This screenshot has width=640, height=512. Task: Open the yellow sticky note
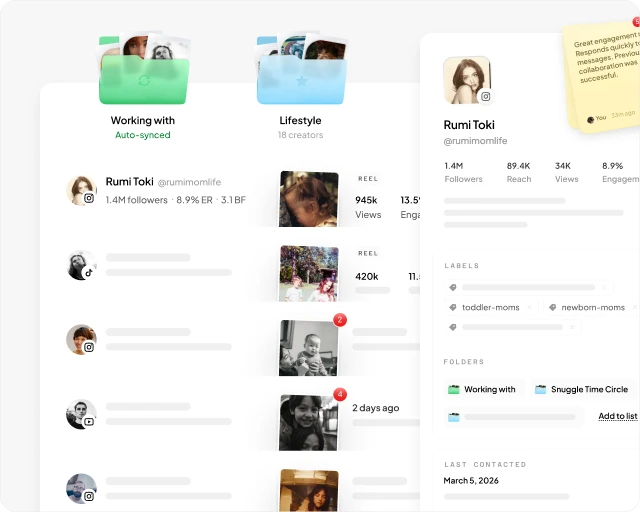[x=604, y=78]
